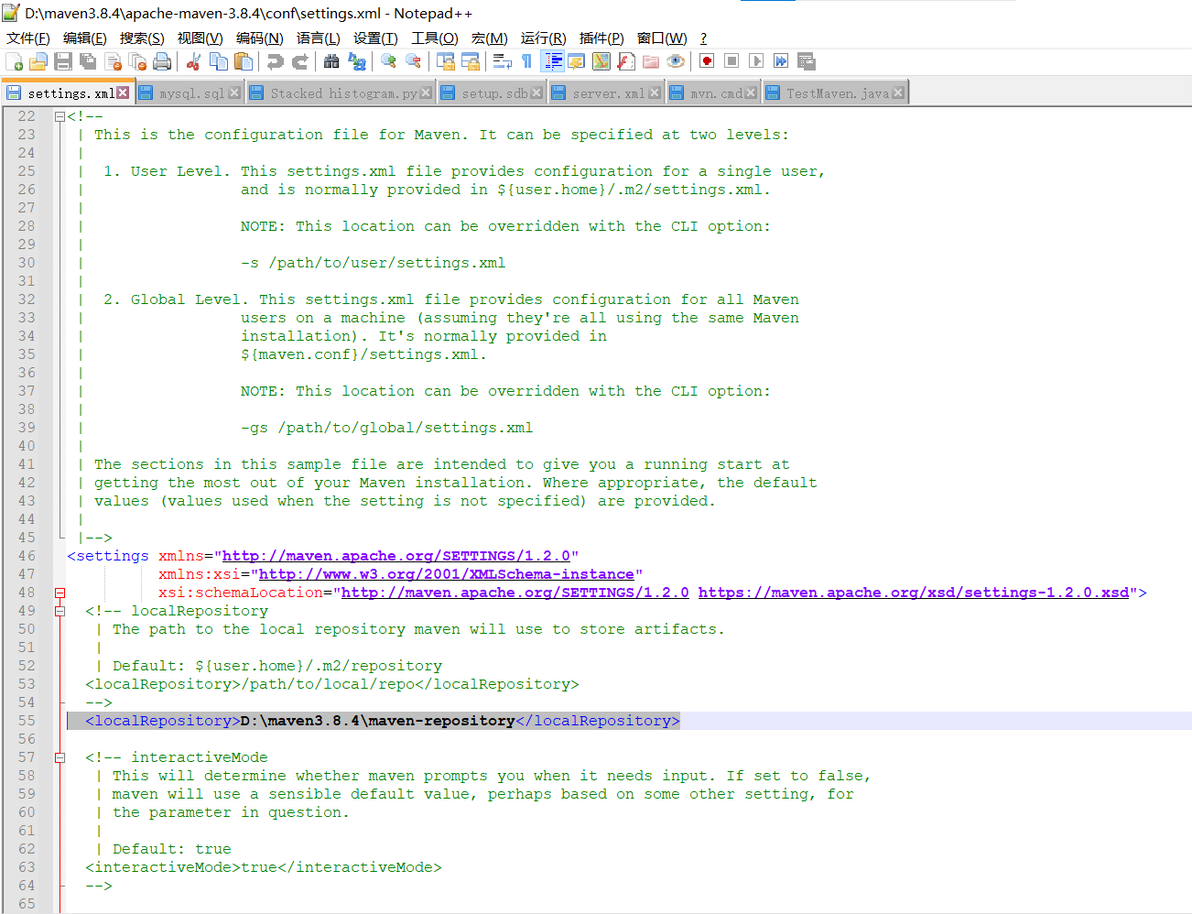
Task: Collapse the comment block at line 22
Action: [x=59, y=116]
